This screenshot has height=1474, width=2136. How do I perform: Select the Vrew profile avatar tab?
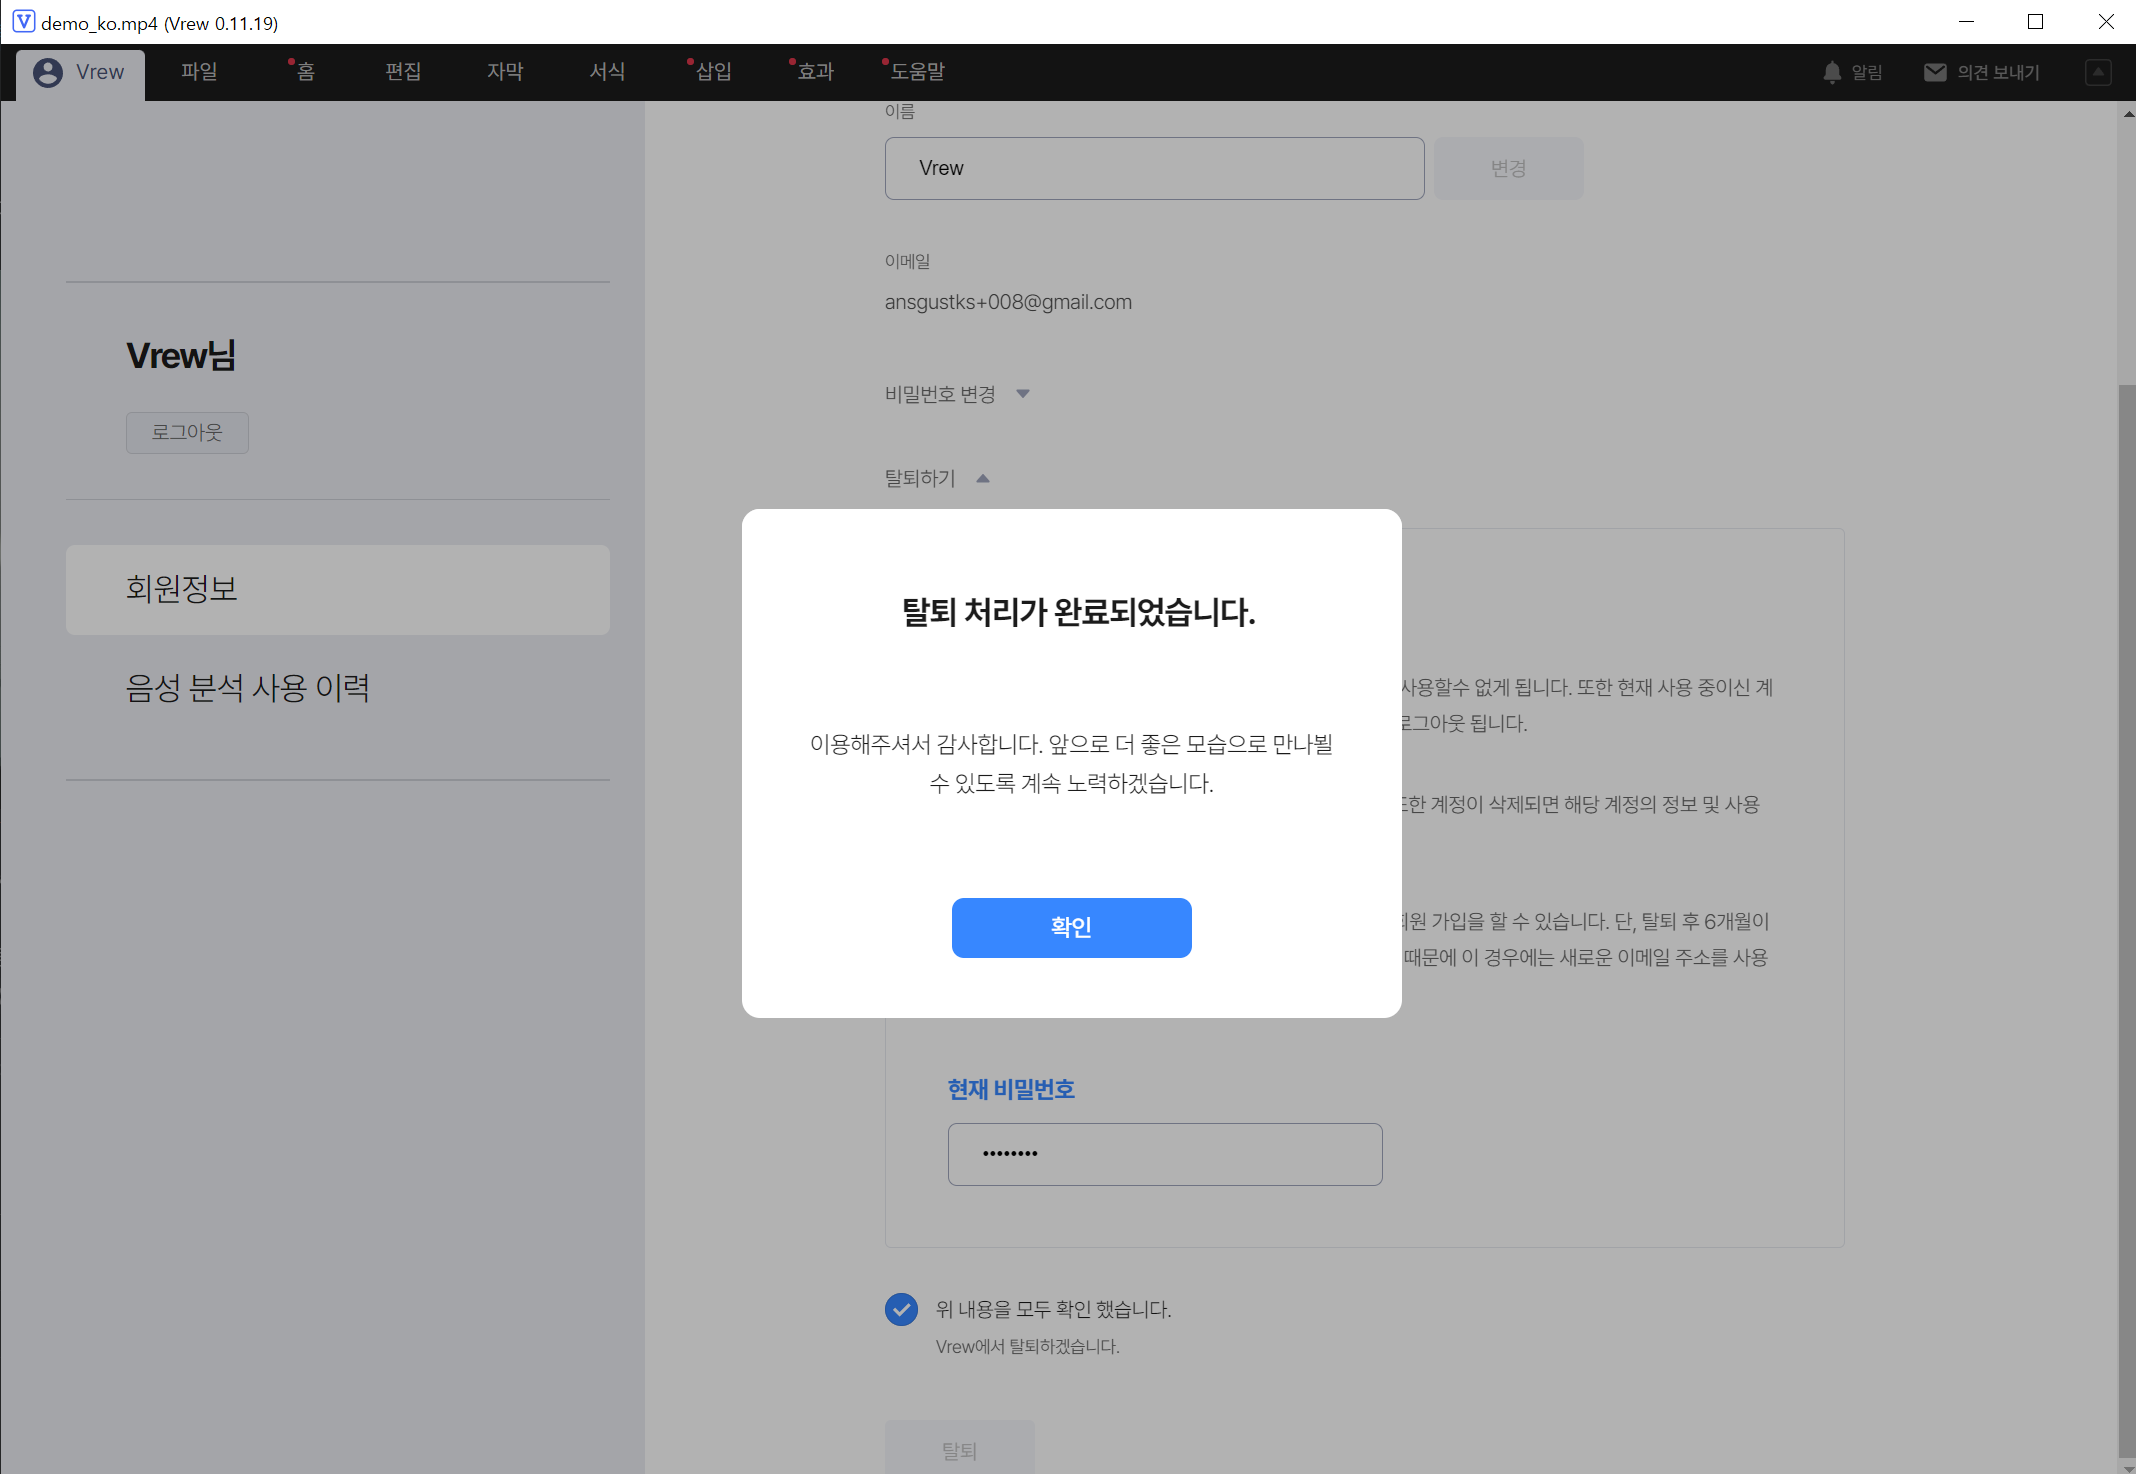pyautogui.click(x=79, y=71)
